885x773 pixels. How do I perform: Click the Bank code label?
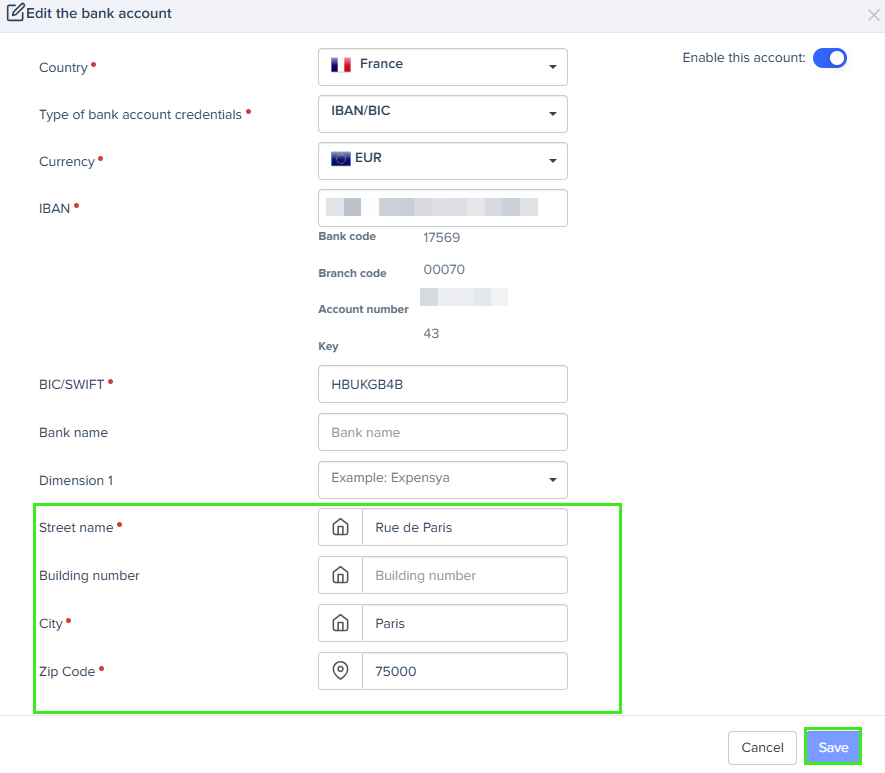click(347, 236)
